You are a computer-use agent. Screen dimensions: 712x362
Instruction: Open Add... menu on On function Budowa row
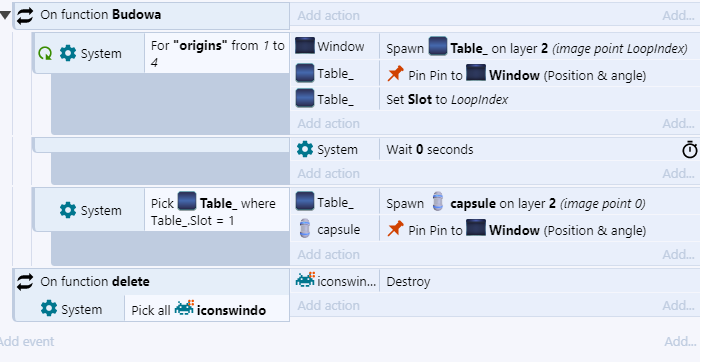(x=678, y=15)
